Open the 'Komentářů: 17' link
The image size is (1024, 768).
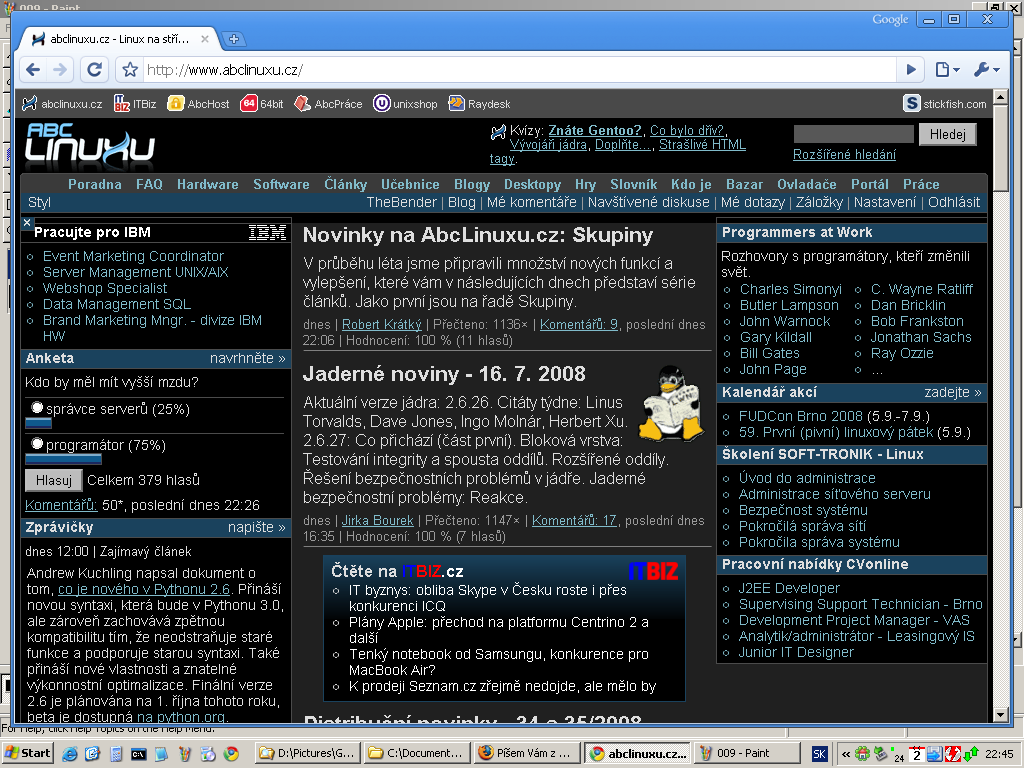pos(574,520)
